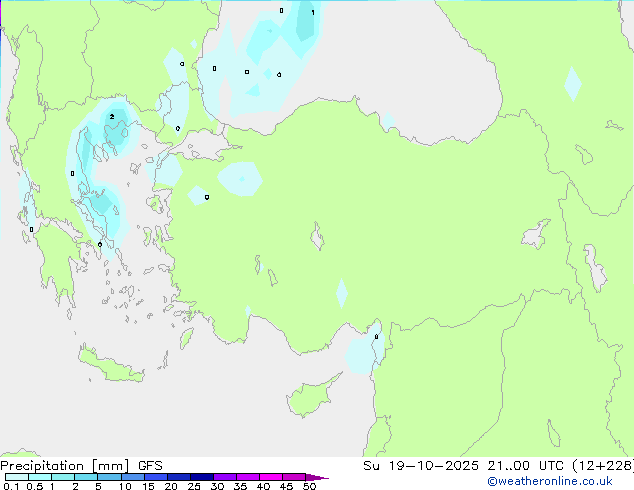Click the 0.5–1 mm legend swatch

pyautogui.click(x=40, y=477)
